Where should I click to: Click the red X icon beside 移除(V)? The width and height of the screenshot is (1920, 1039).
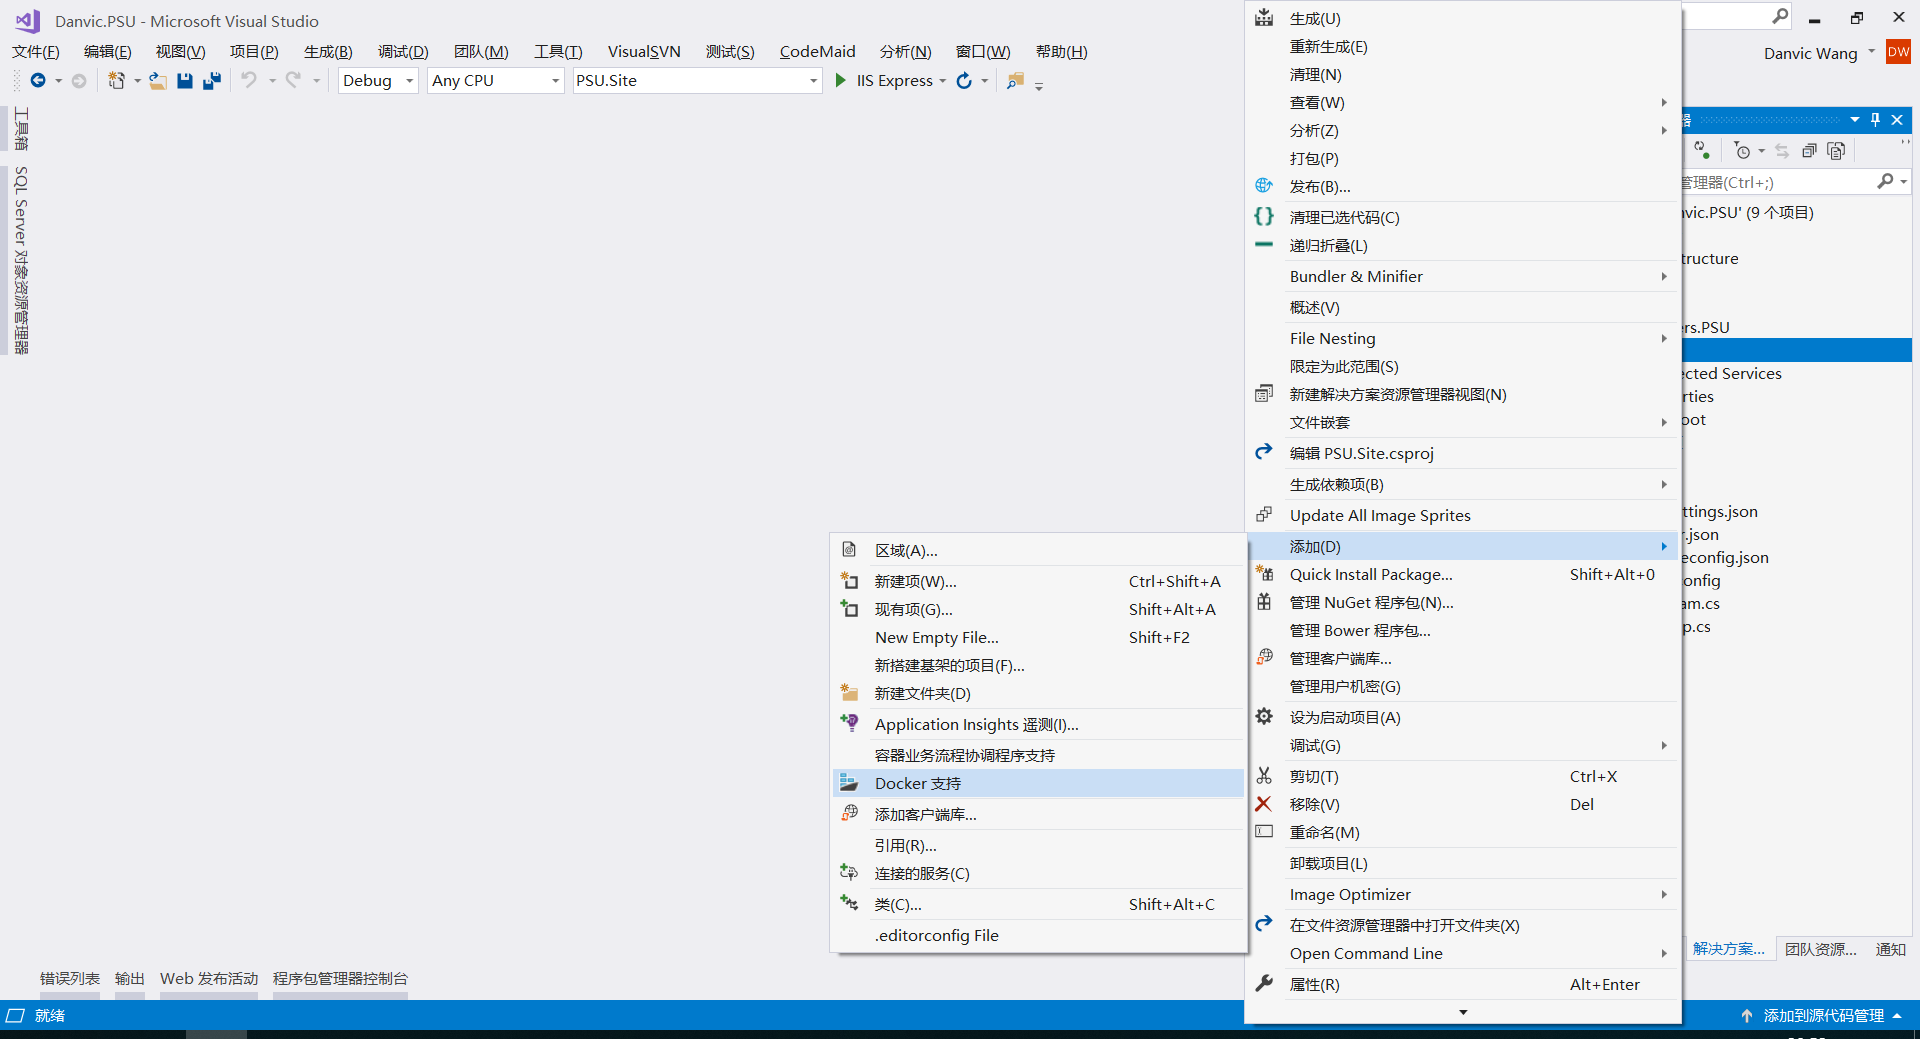coord(1263,804)
